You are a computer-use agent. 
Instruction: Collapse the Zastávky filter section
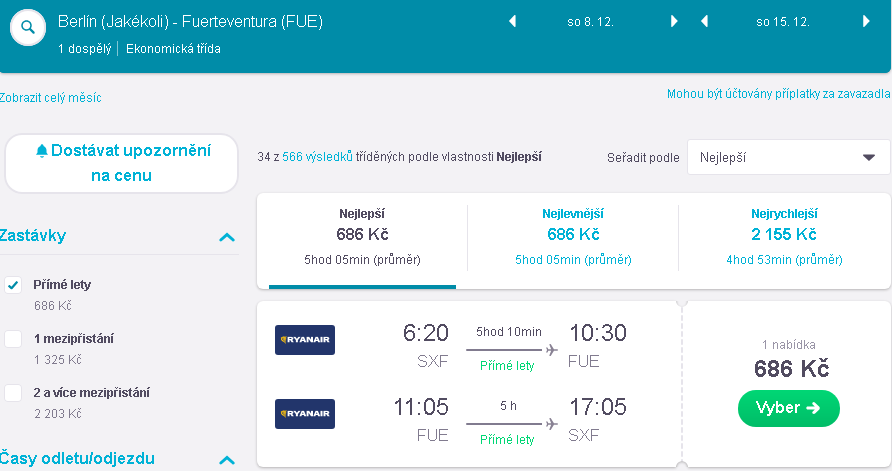[x=227, y=237]
